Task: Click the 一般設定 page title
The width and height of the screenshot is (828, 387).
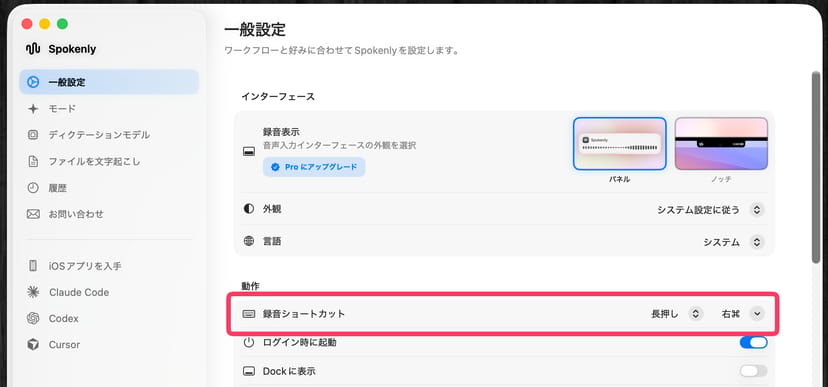Action: click(x=255, y=29)
